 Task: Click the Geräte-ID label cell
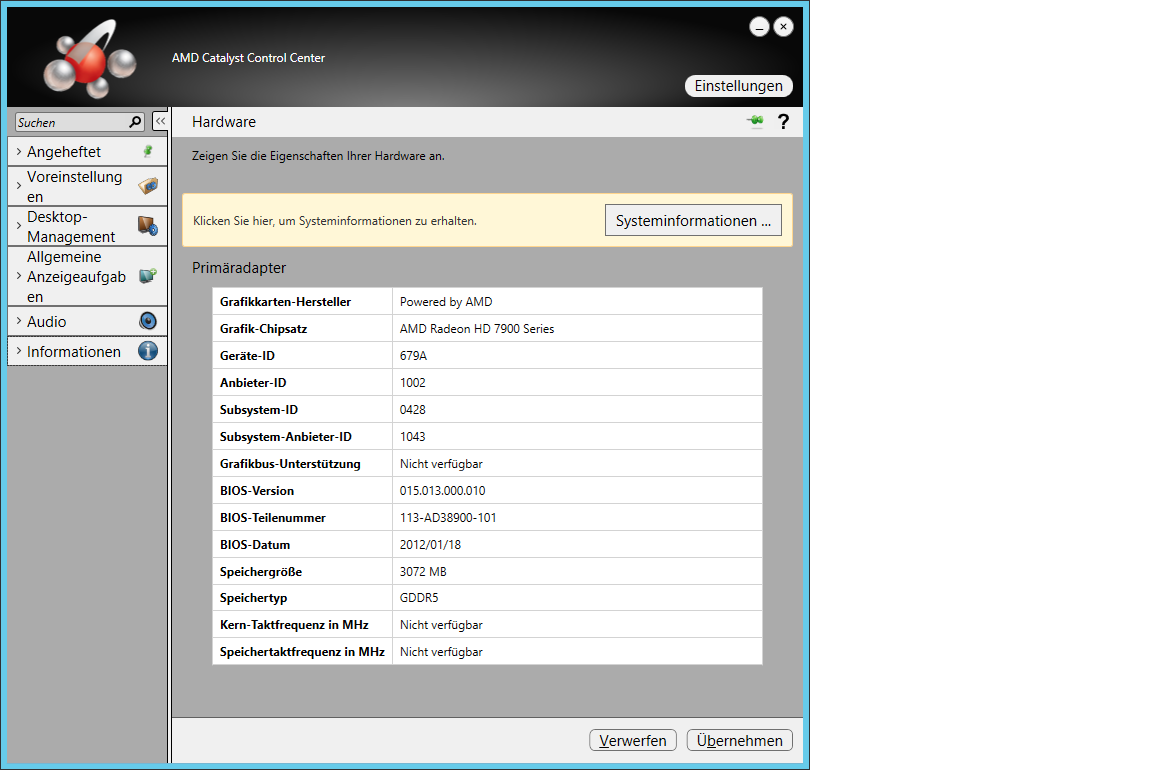[x=303, y=356]
